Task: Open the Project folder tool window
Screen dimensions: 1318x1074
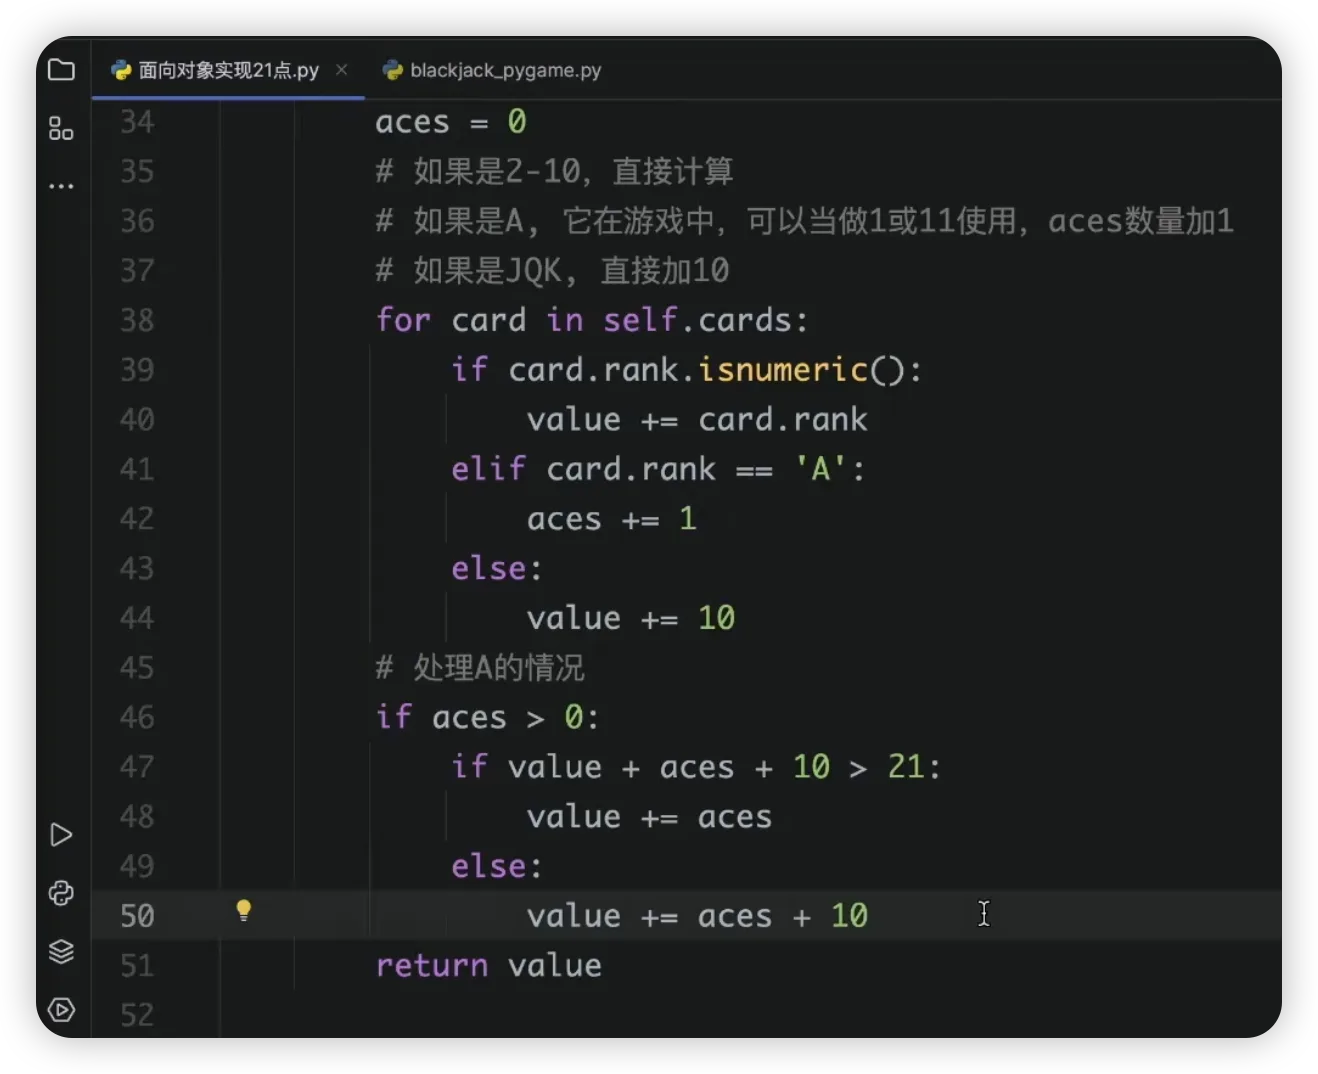Action: (61, 70)
